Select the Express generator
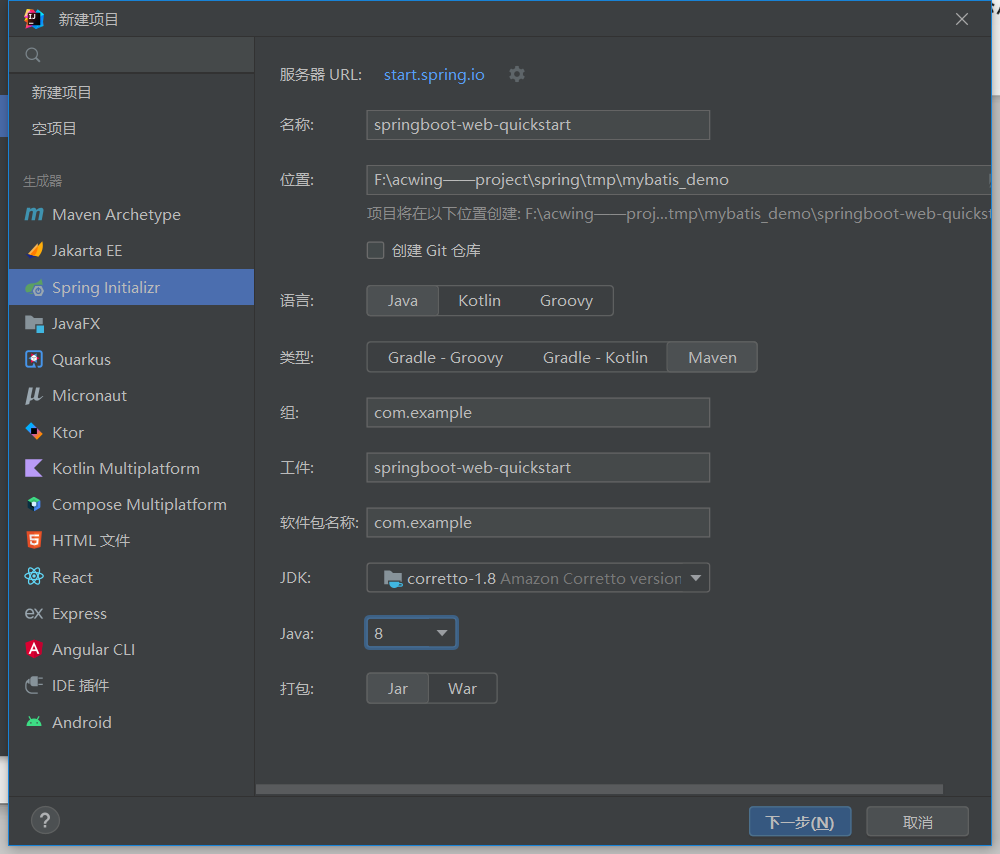Viewport: 1000px width, 854px height. [x=132, y=614]
